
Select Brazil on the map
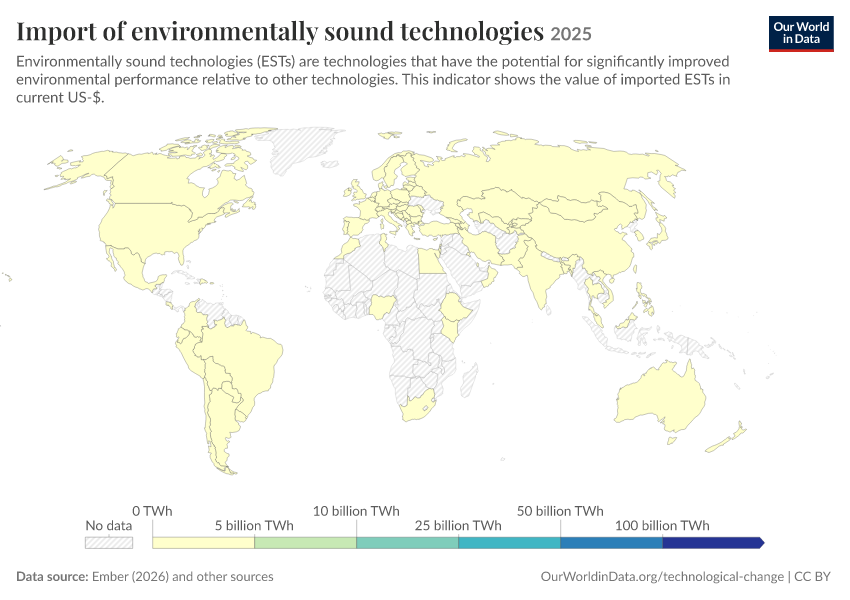click(245, 358)
